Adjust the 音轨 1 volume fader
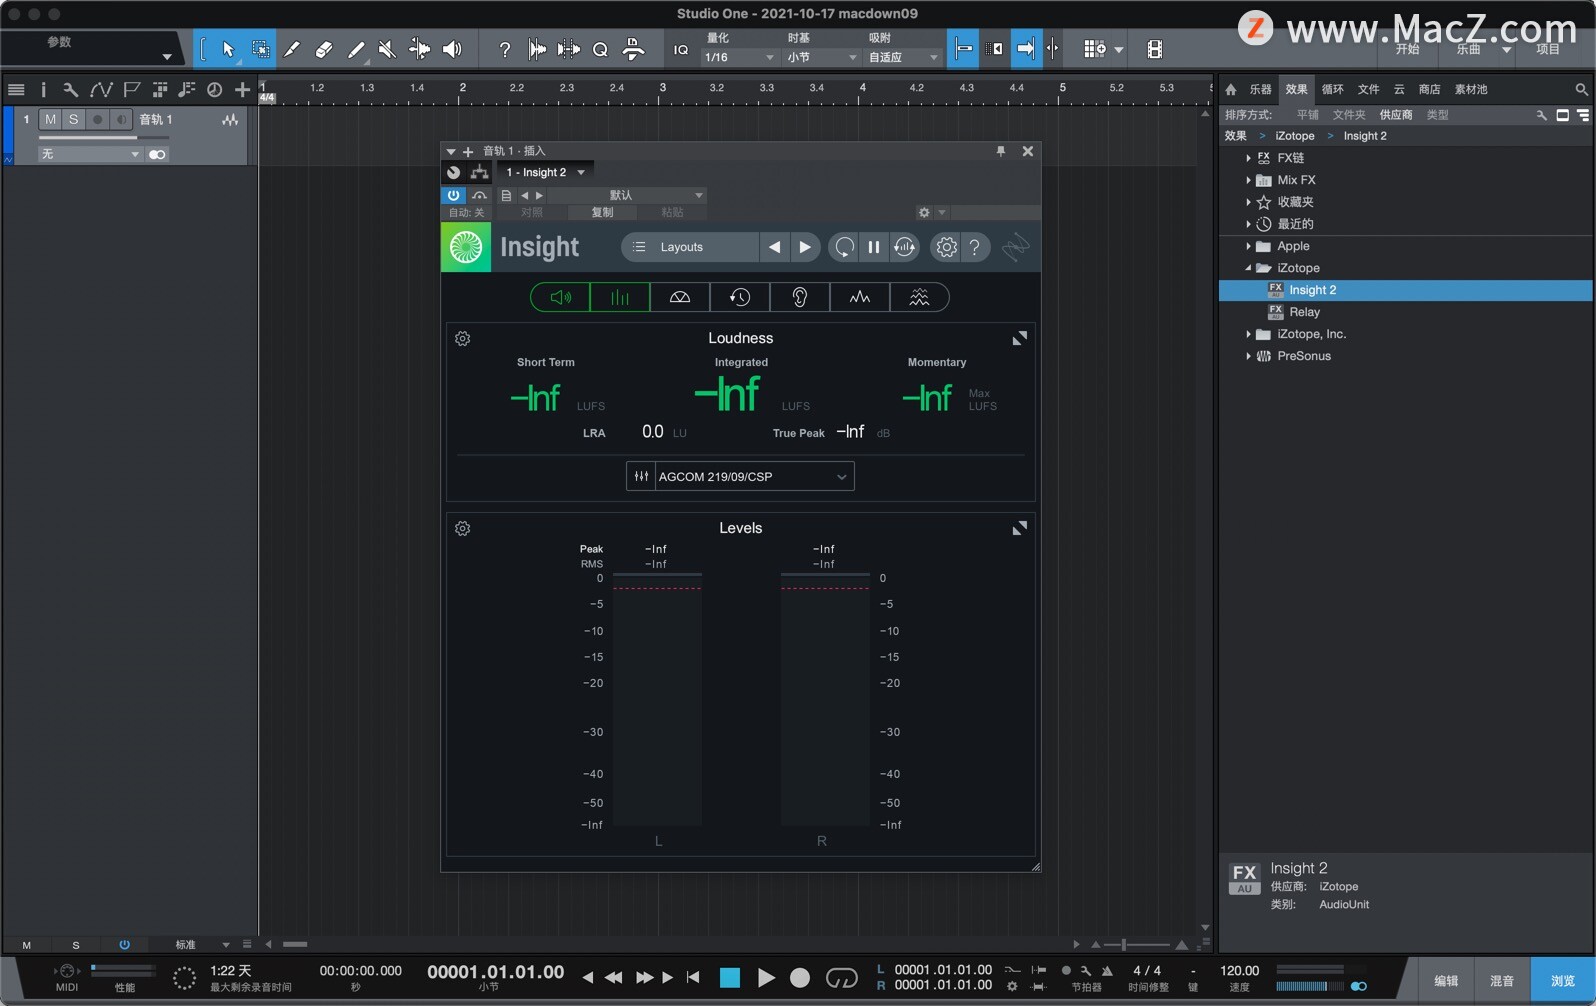Screen dimensions: 1596x1006 click(102, 137)
